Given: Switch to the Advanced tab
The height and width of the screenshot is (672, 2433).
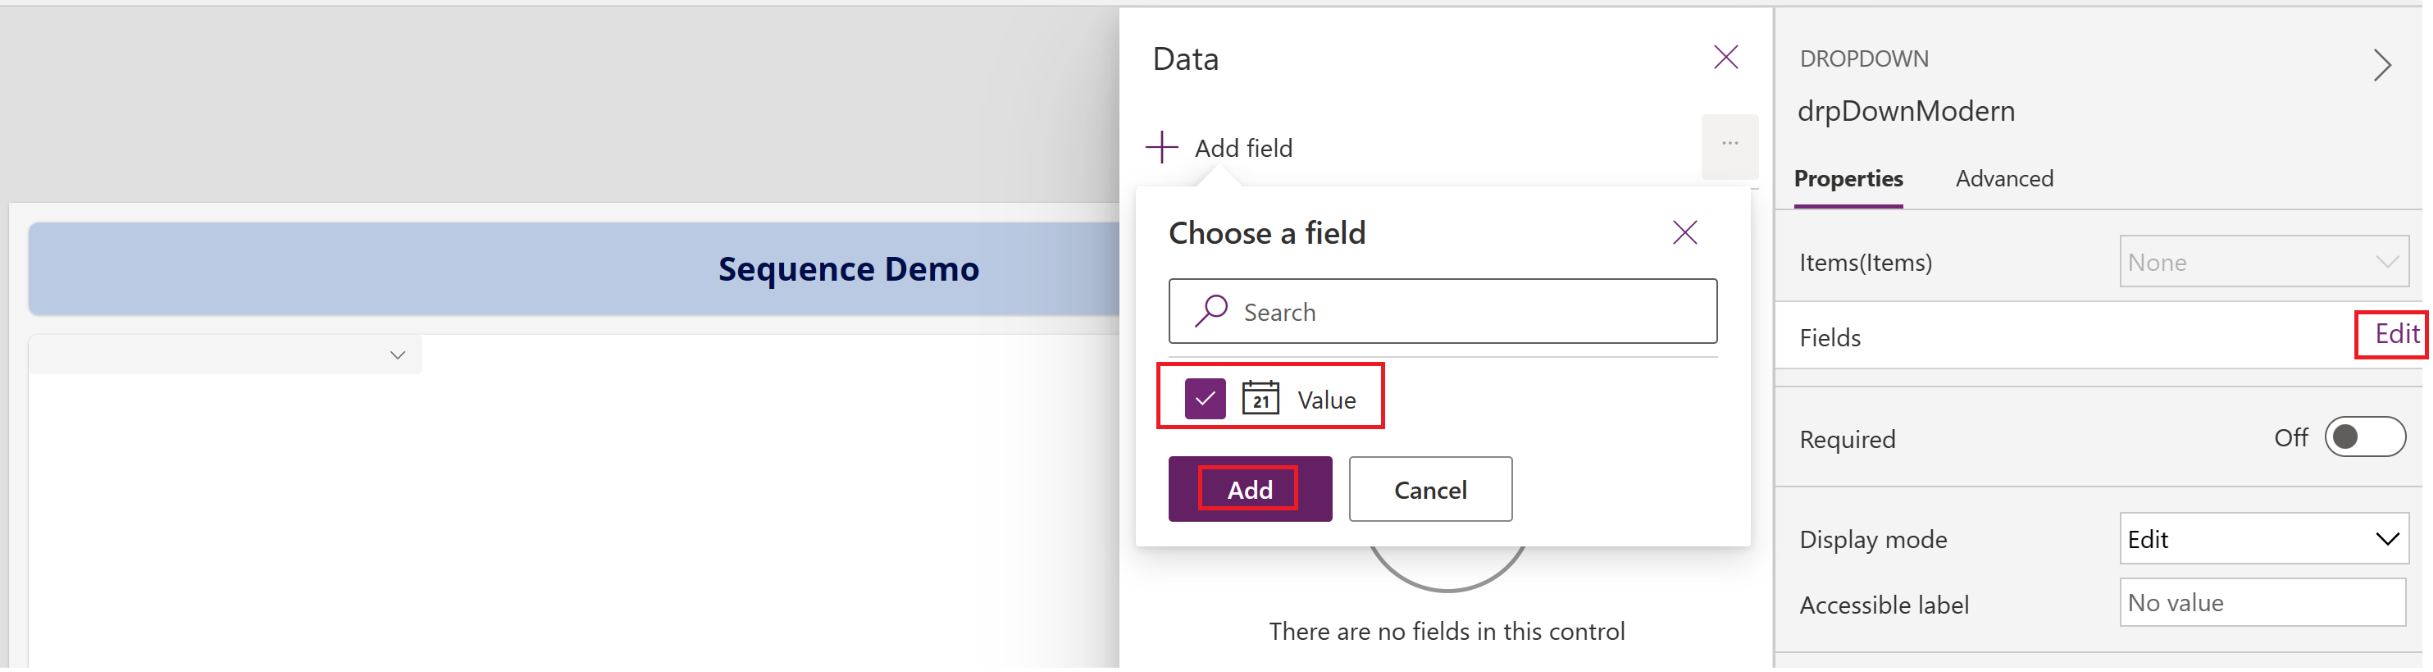Looking at the screenshot, I should [x=2004, y=179].
